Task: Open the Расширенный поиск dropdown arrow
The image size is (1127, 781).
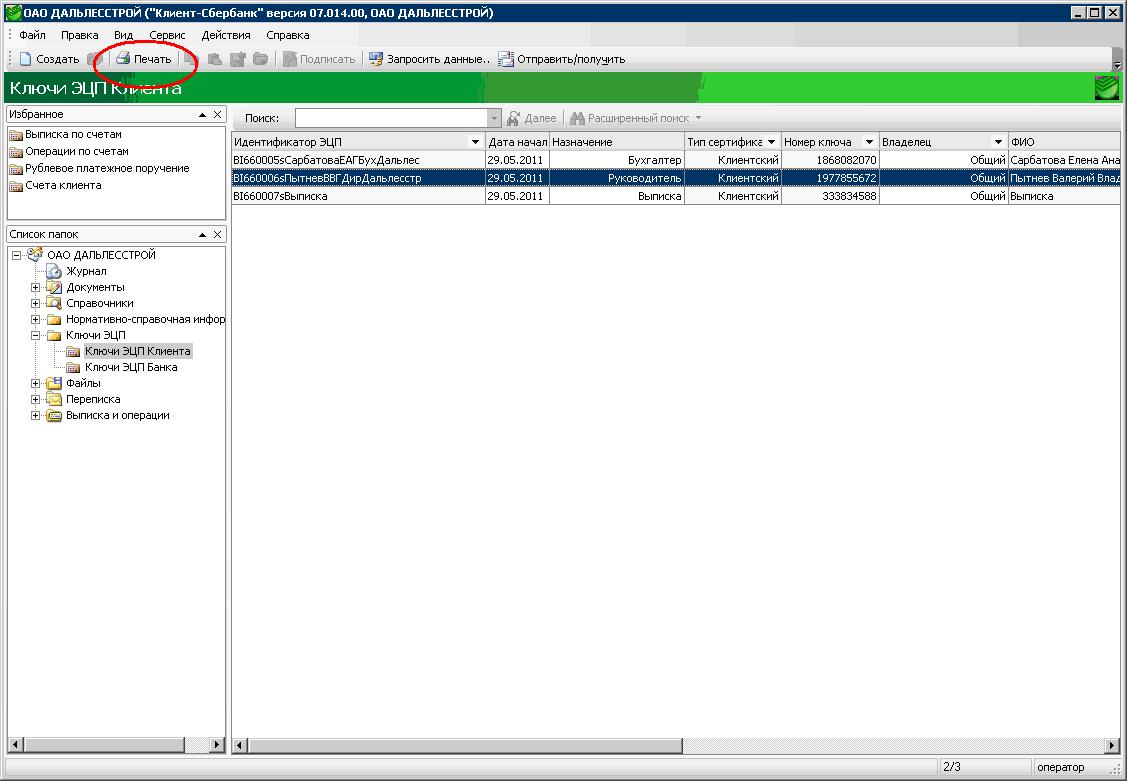Action: click(x=698, y=118)
